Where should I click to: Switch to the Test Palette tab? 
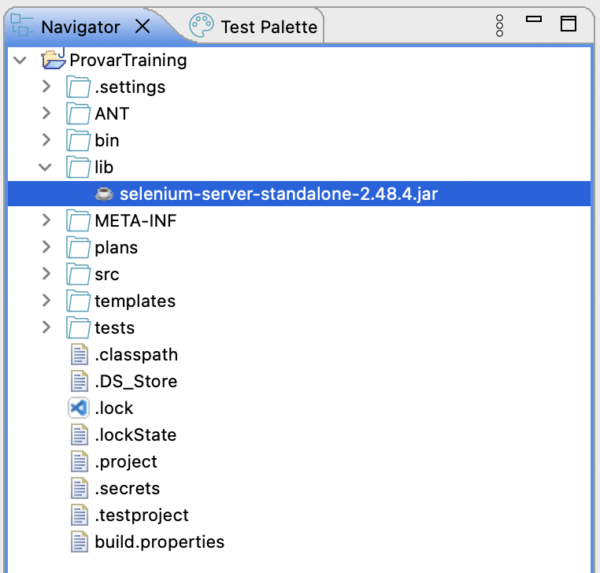268,27
